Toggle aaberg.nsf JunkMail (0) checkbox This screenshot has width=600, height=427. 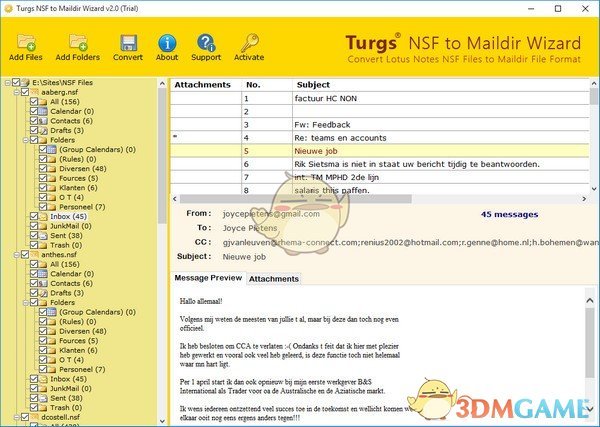34,226
